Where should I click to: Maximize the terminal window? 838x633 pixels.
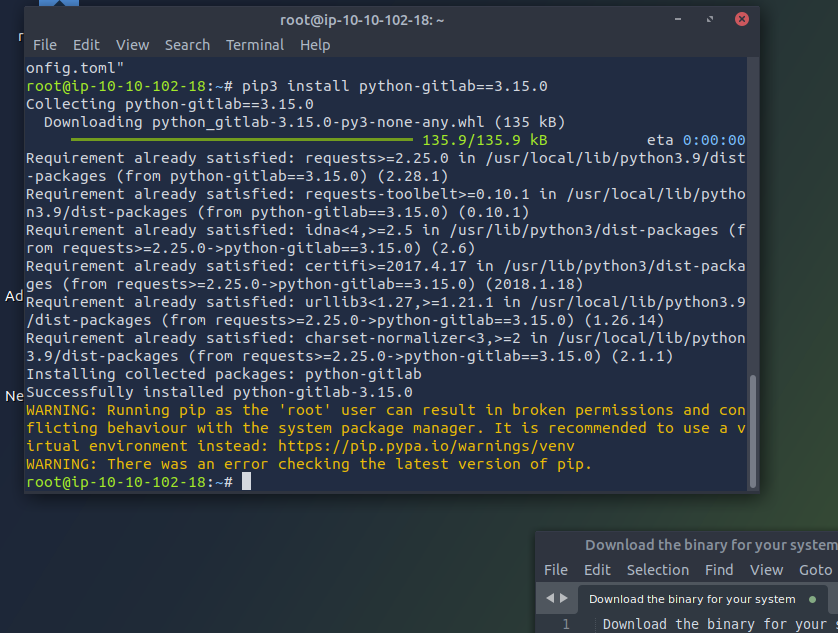click(x=710, y=19)
